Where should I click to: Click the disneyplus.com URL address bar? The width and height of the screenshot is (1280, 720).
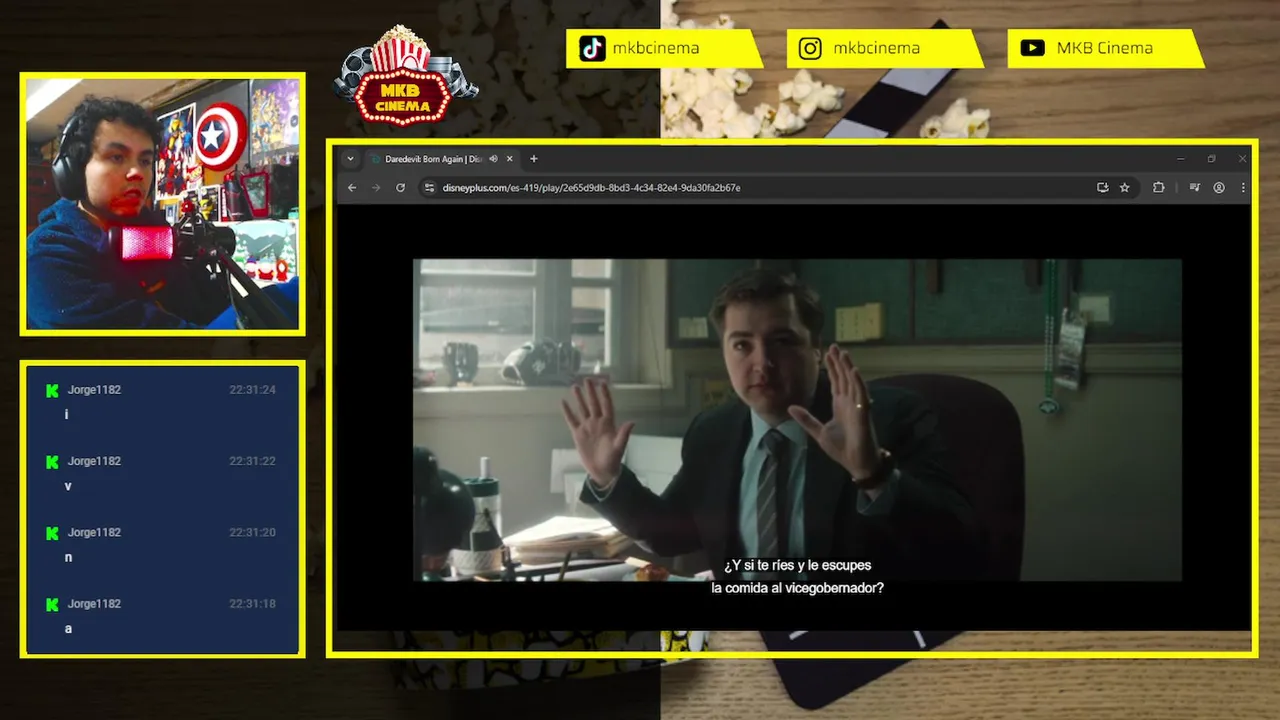(776, 187)
